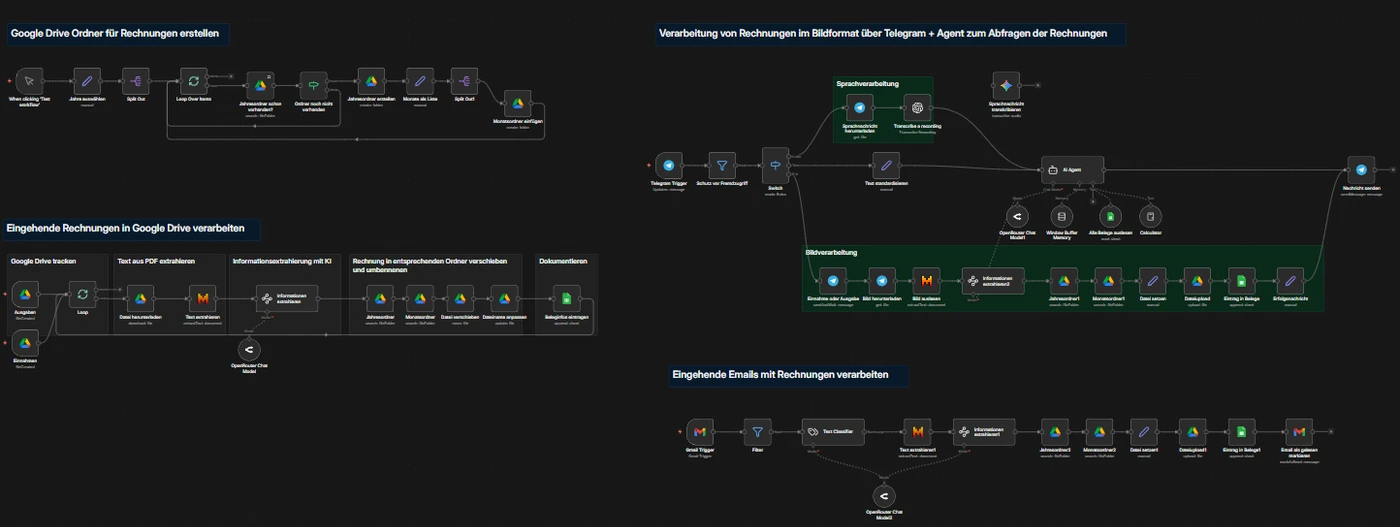Select the Text extrahieren1 node

click(917, 432)
